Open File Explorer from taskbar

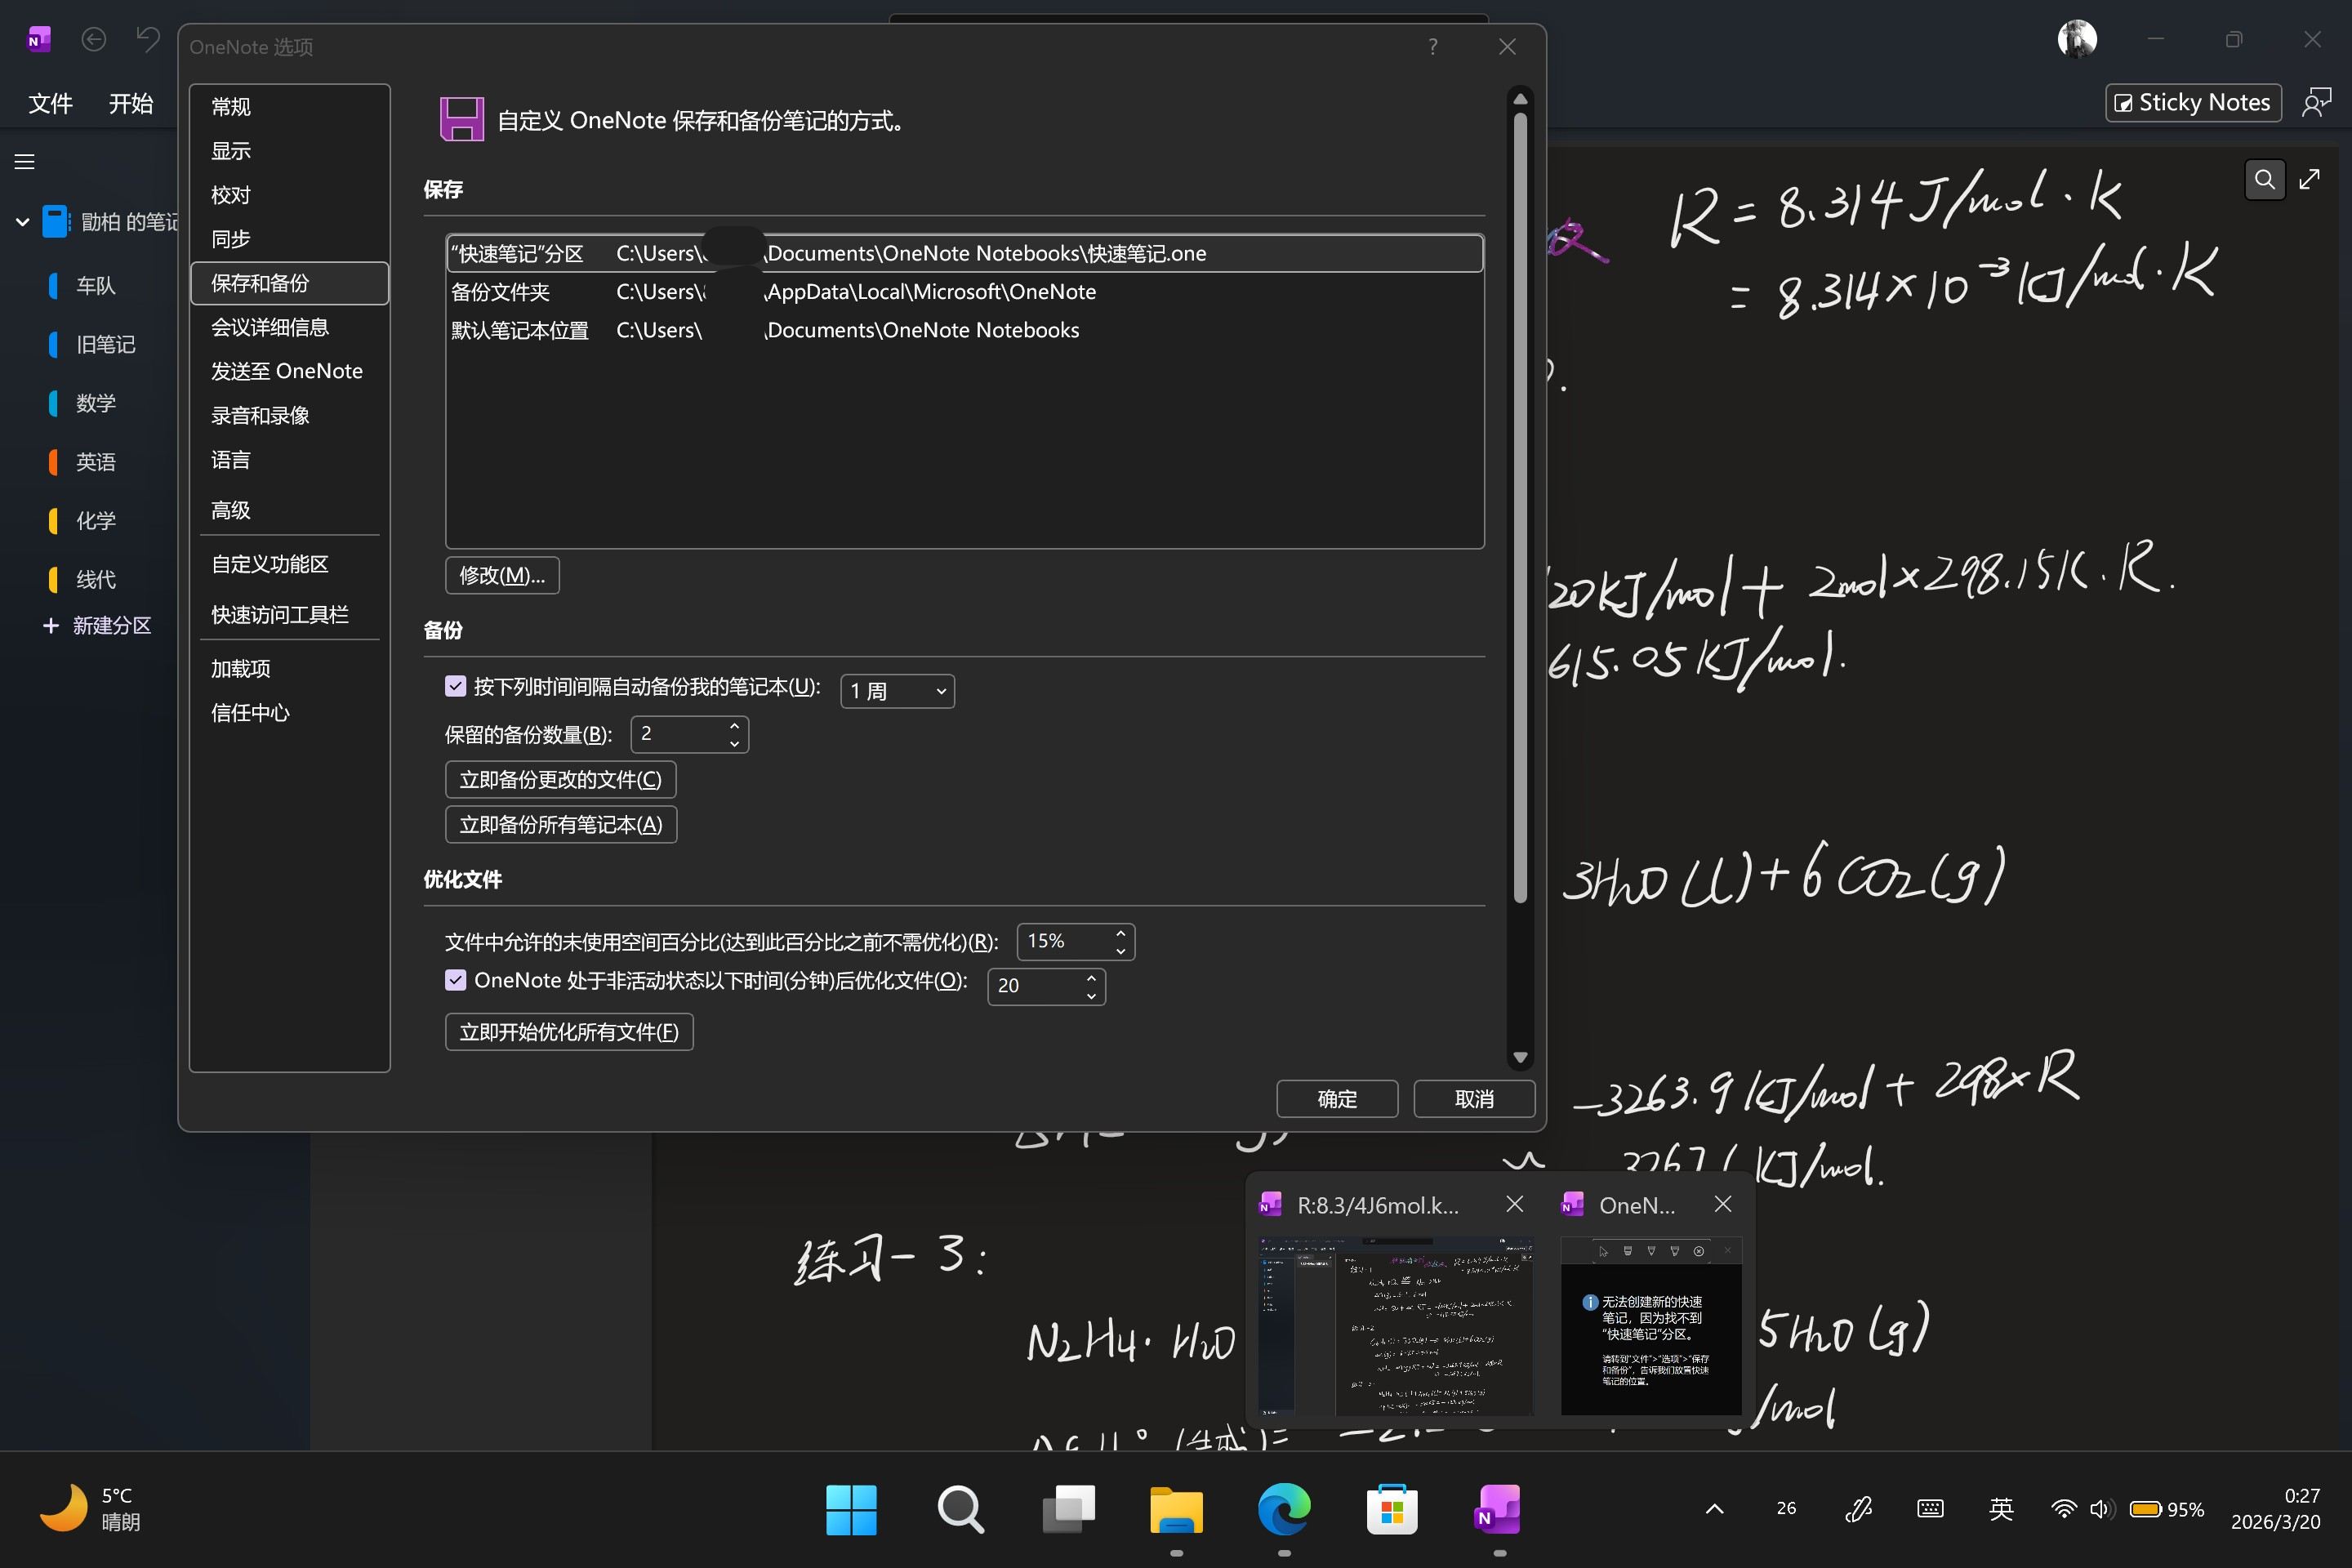(x=1176, y=1509)
